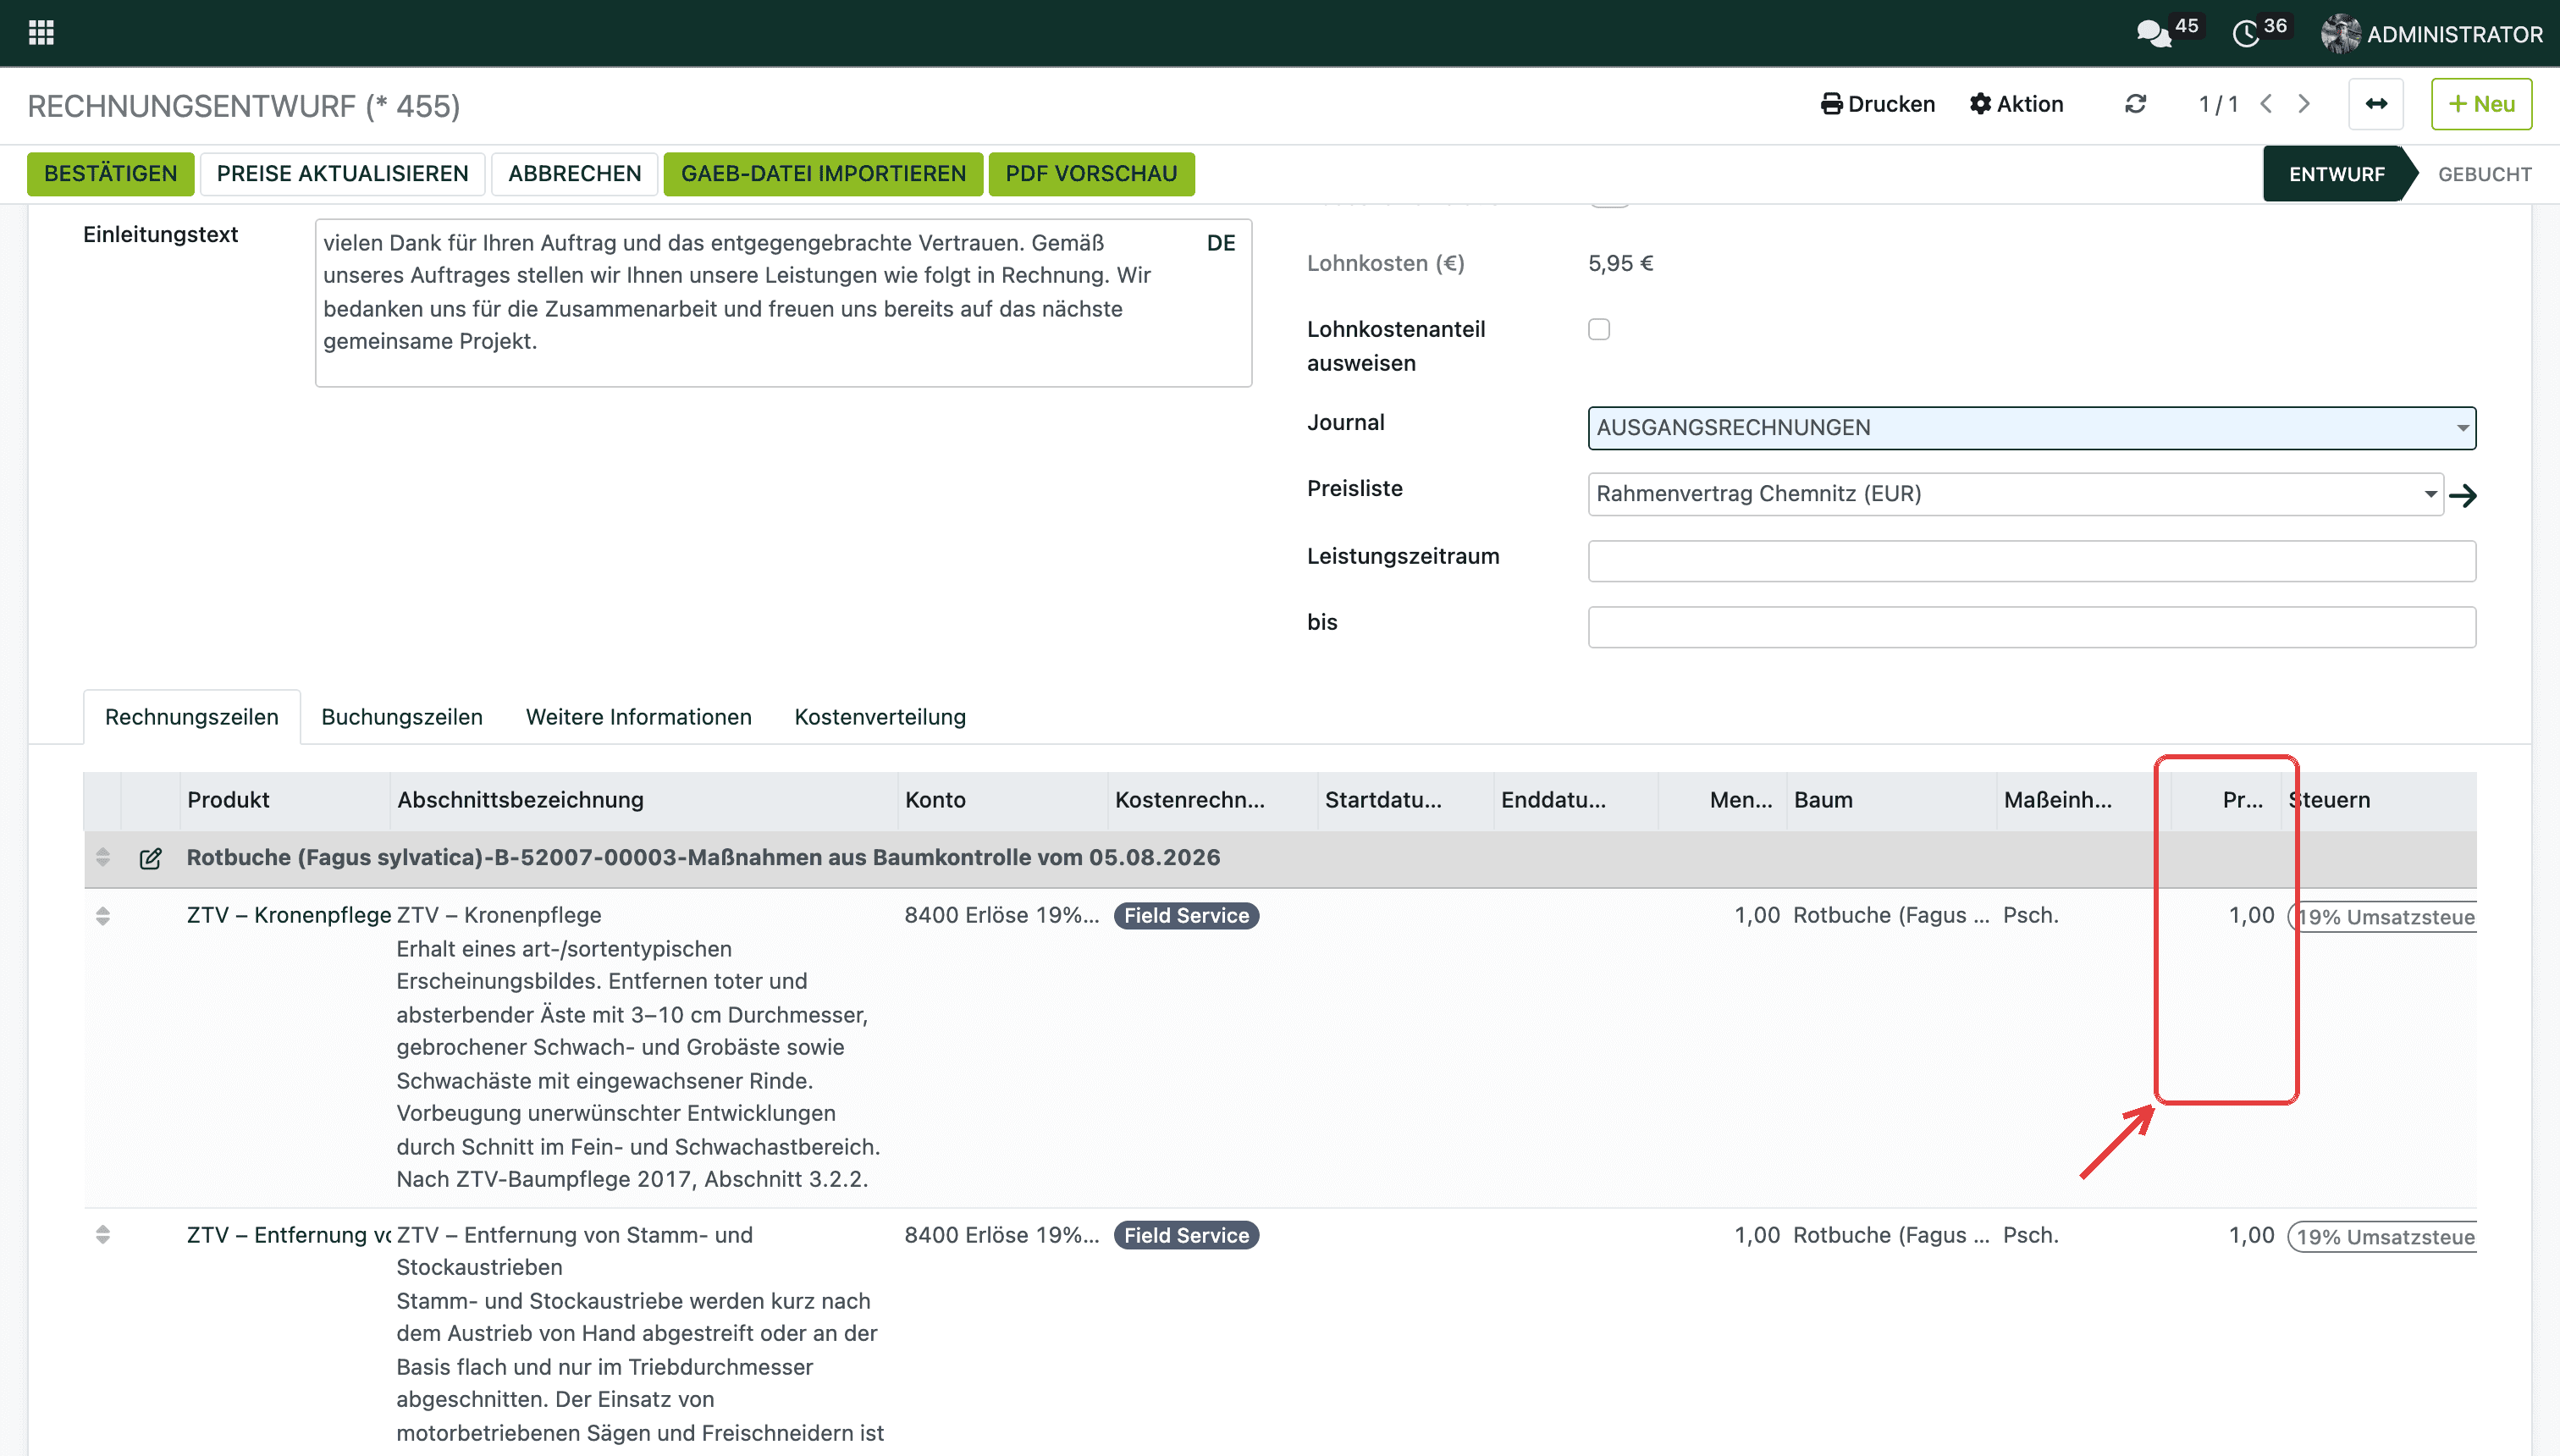Grab the drag handle of Rotbuche section row
This screenshot has height=1456, width=2560.
point(103,857)
